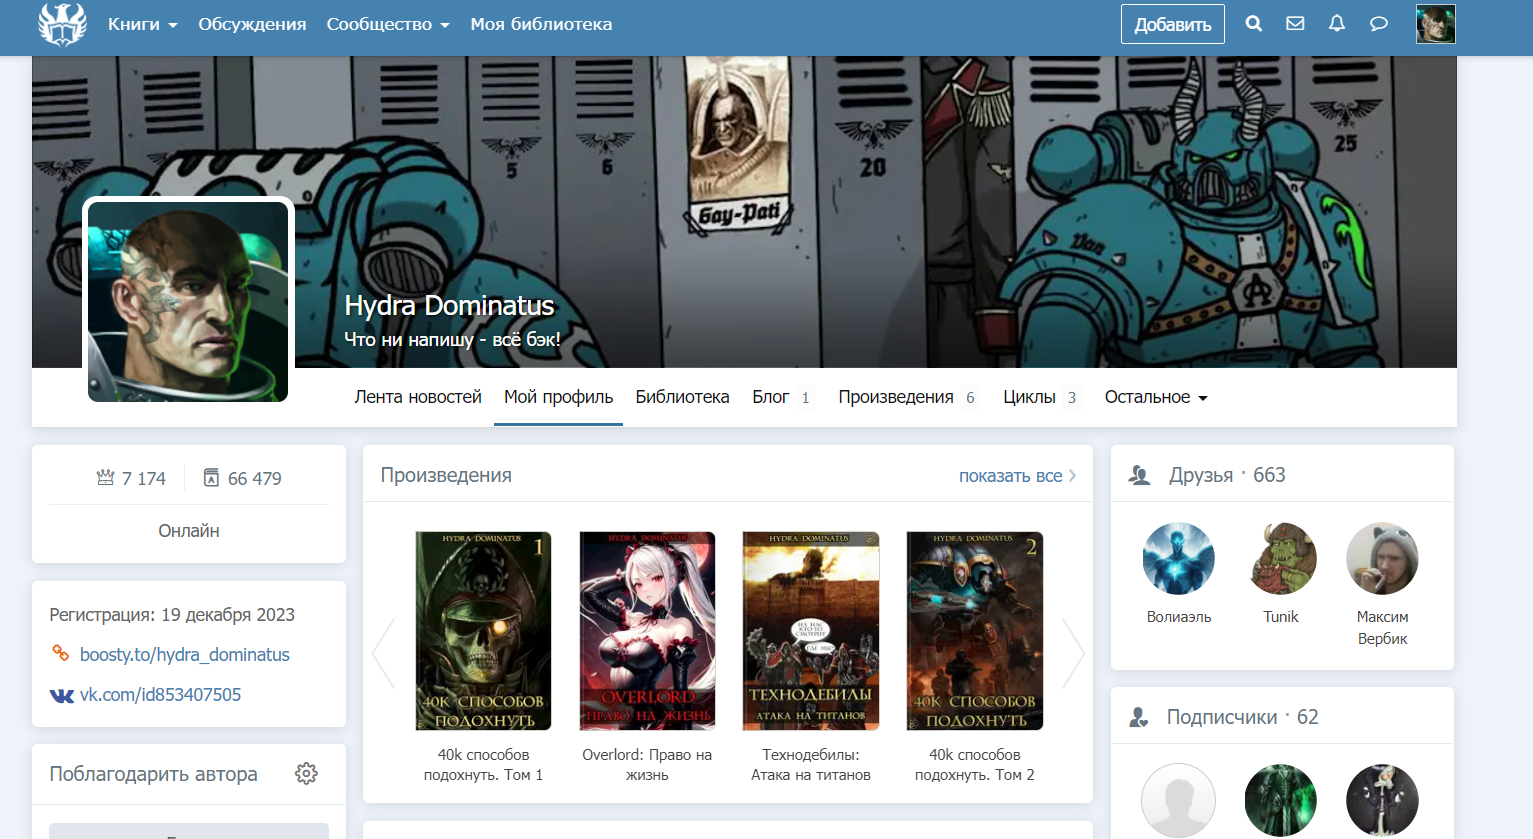The height and width of the screenshot is (839, 1533).
Task: Click the Произведения block heading
Action: (x=446, y=476)
